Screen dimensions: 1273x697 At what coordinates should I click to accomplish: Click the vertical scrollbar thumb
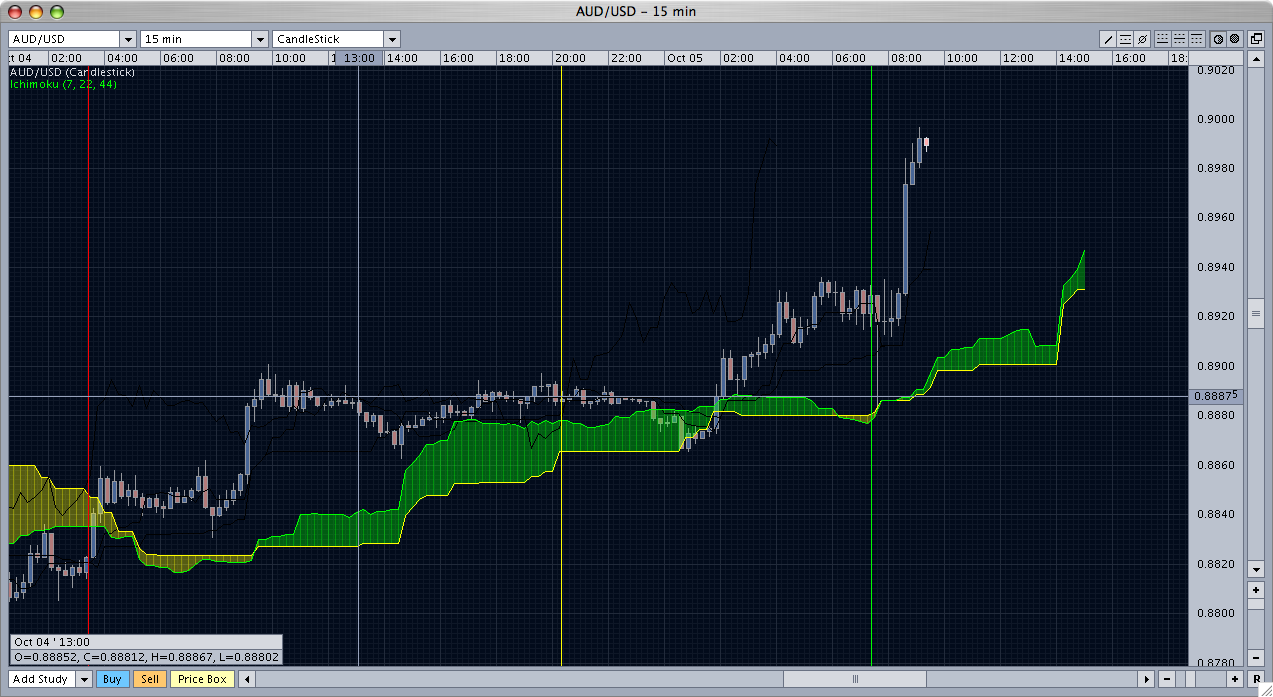[1256, 313]
